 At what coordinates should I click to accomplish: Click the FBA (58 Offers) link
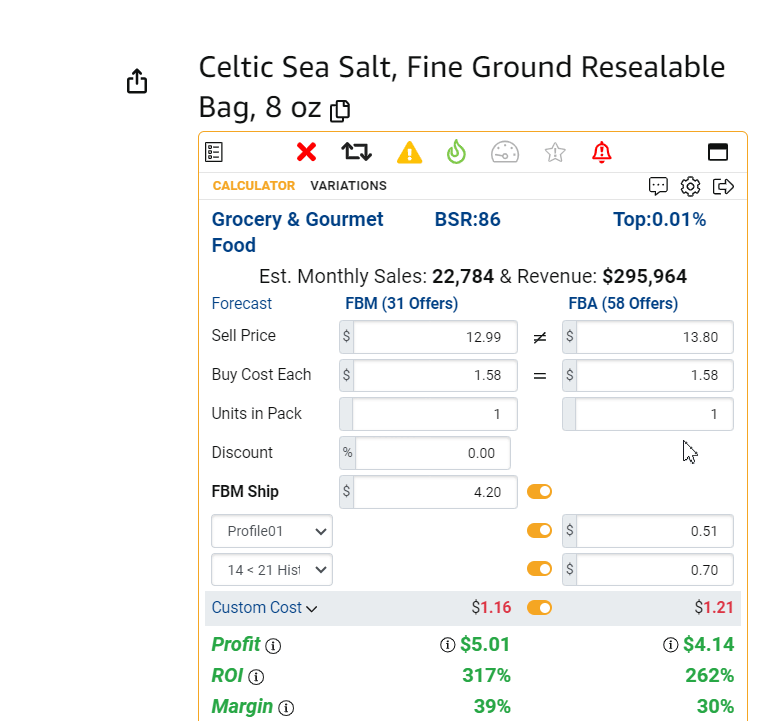[x=623, y=304]
